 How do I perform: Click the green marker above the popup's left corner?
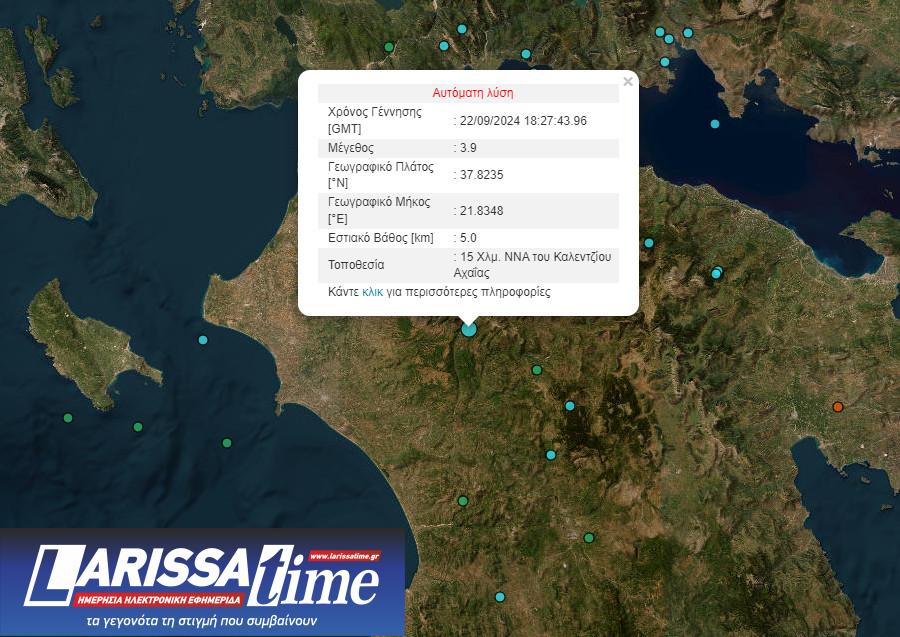pyautogui.click(x=389, y=47)
